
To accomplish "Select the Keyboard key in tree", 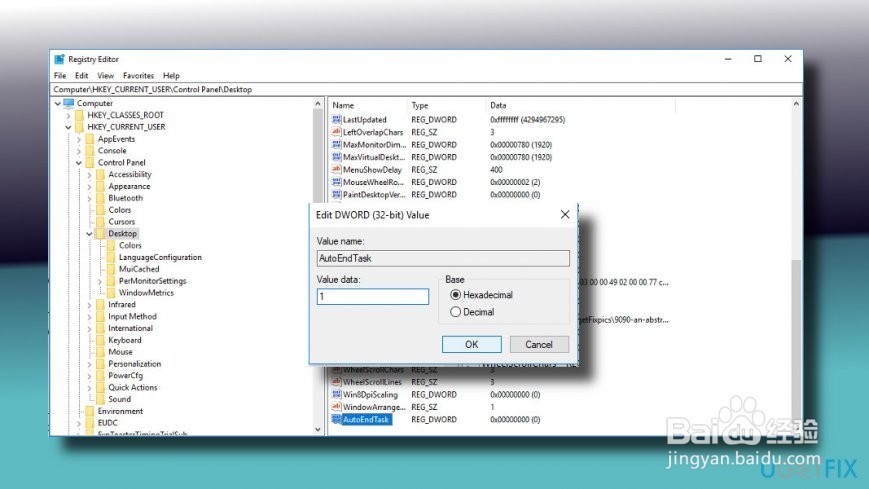I will point(125,340).
